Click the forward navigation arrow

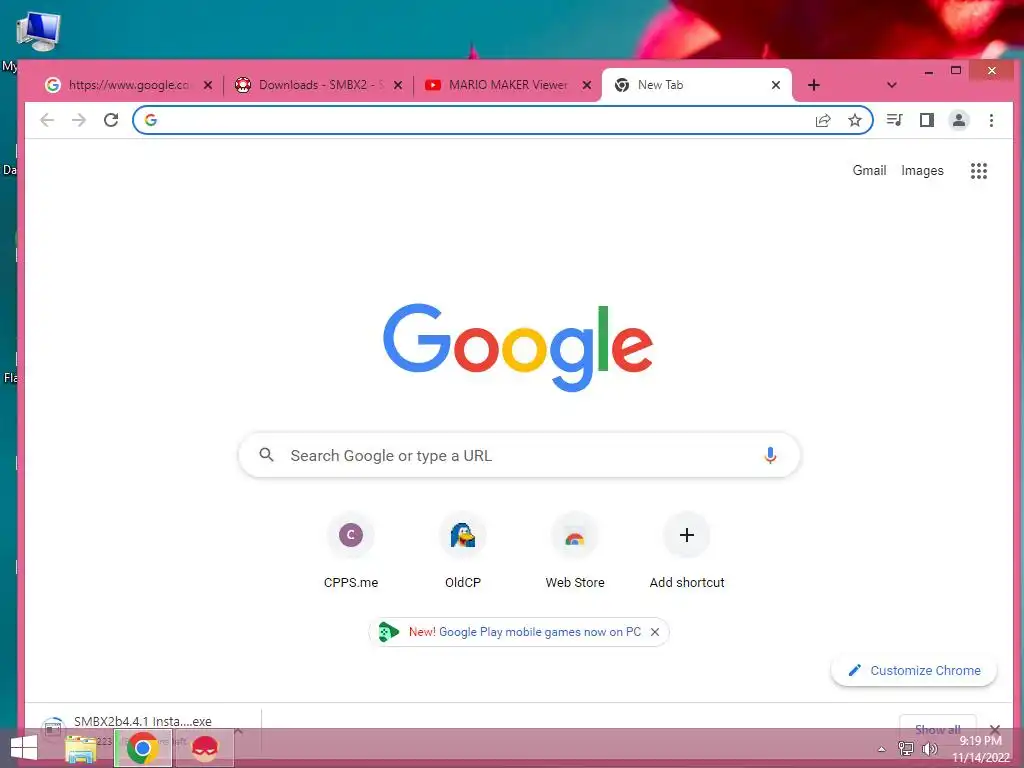pyautogui.click(x=79, y=120)
